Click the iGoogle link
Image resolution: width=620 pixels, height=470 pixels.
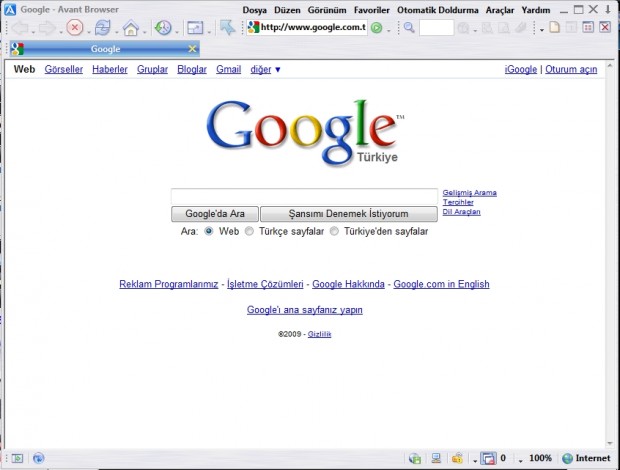(x=521, y=70)
